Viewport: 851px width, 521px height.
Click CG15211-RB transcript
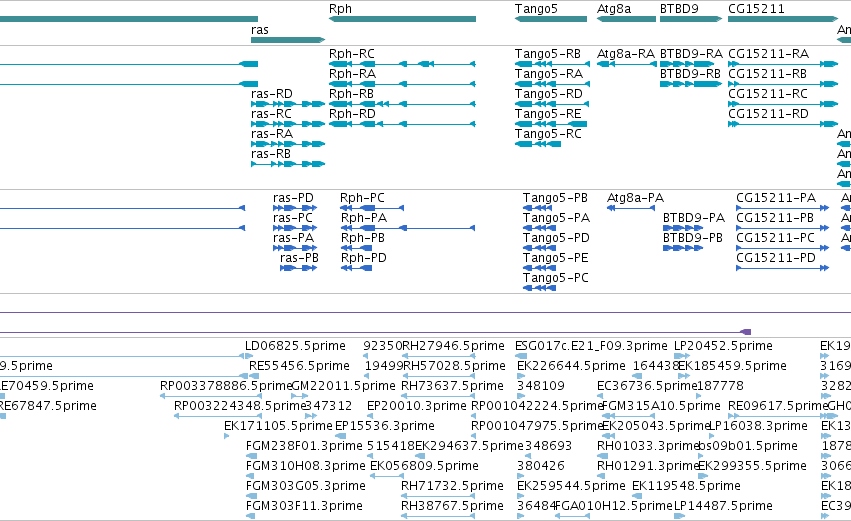(x=783, y=84)
